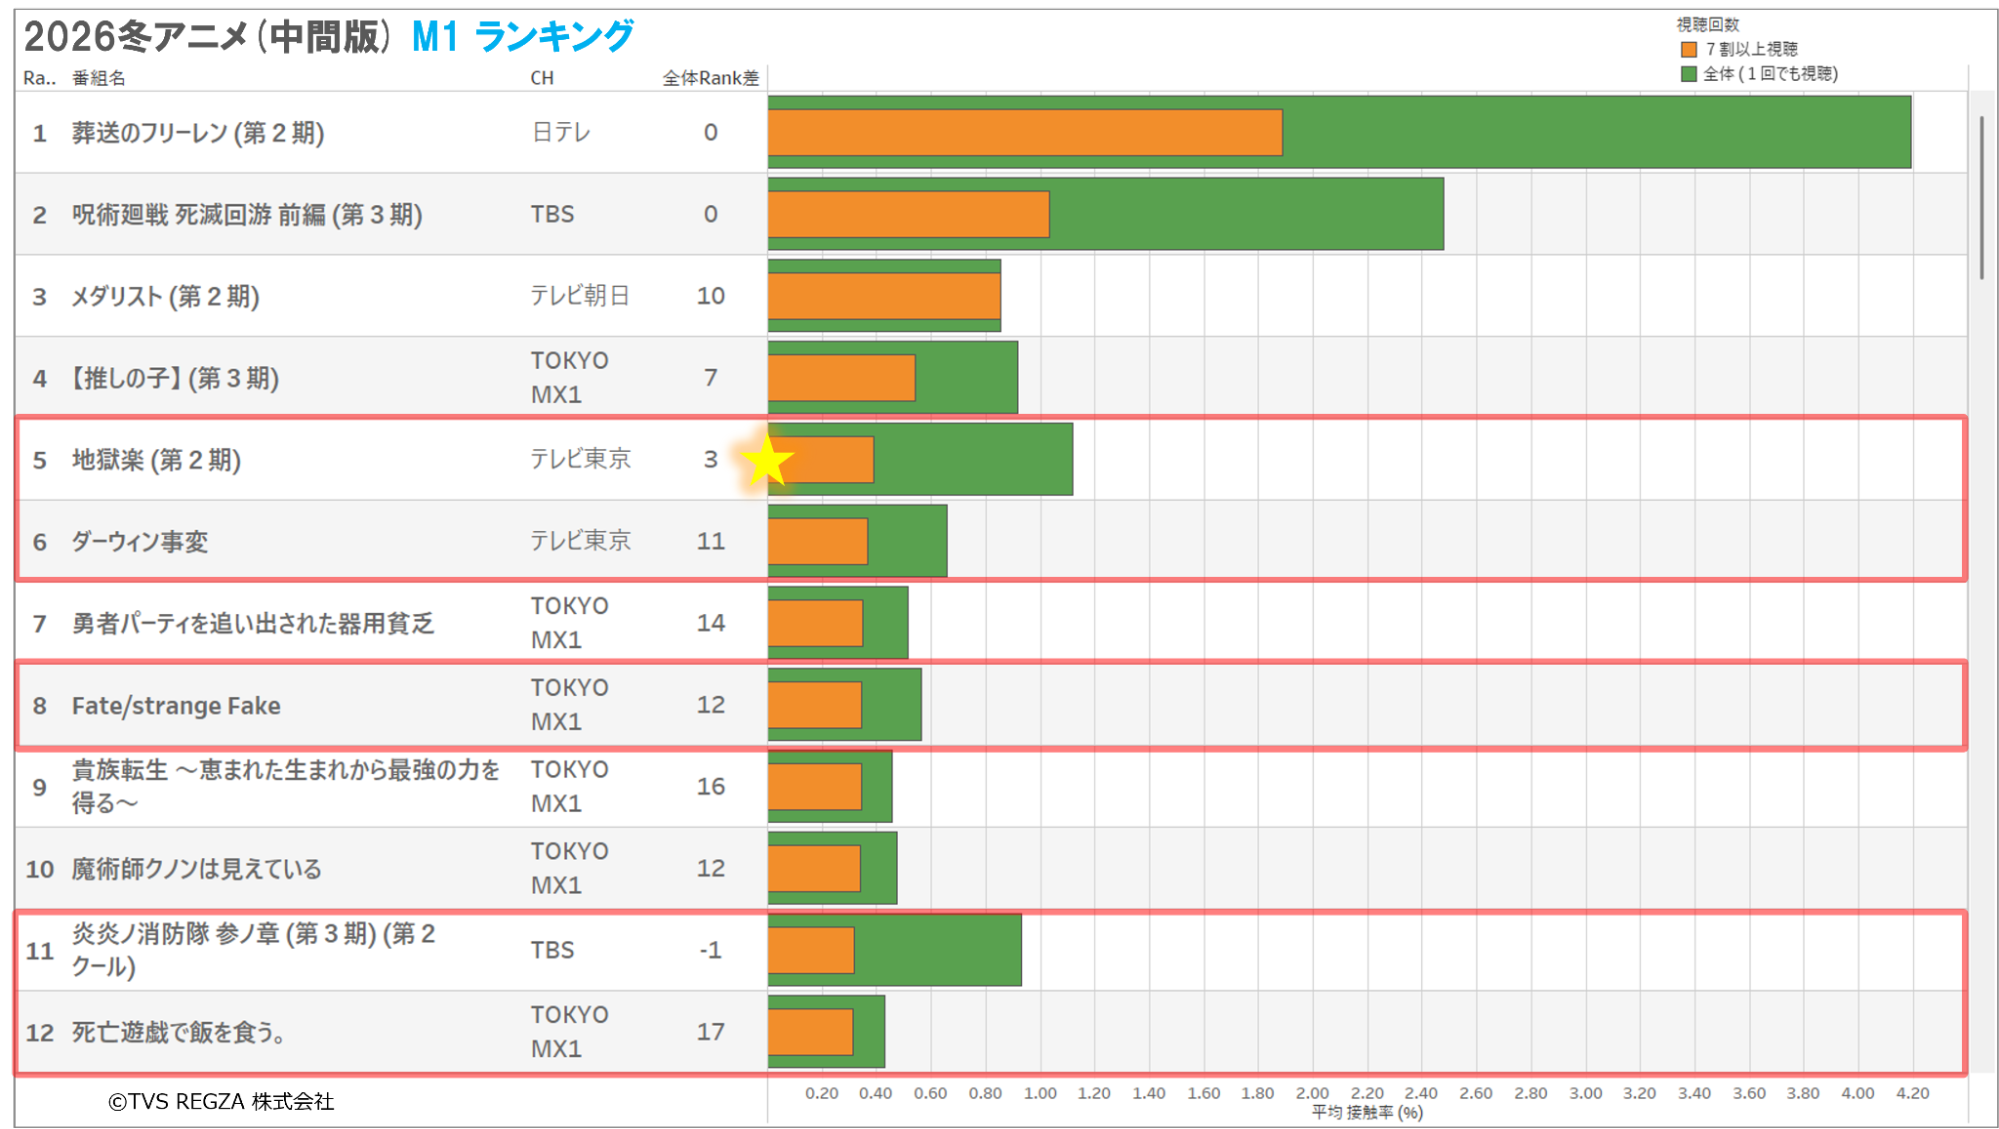Click the 全体Rank差 column header
The height and width of the screenshot is (1129, 1999).
[x=710, y=78]
